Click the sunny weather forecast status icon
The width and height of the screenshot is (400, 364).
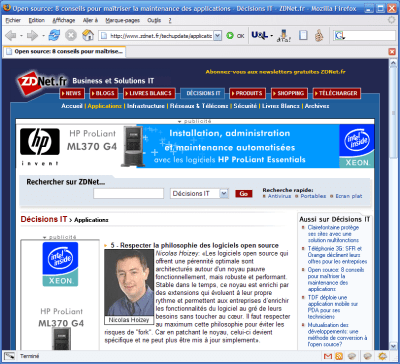(382, 356)
